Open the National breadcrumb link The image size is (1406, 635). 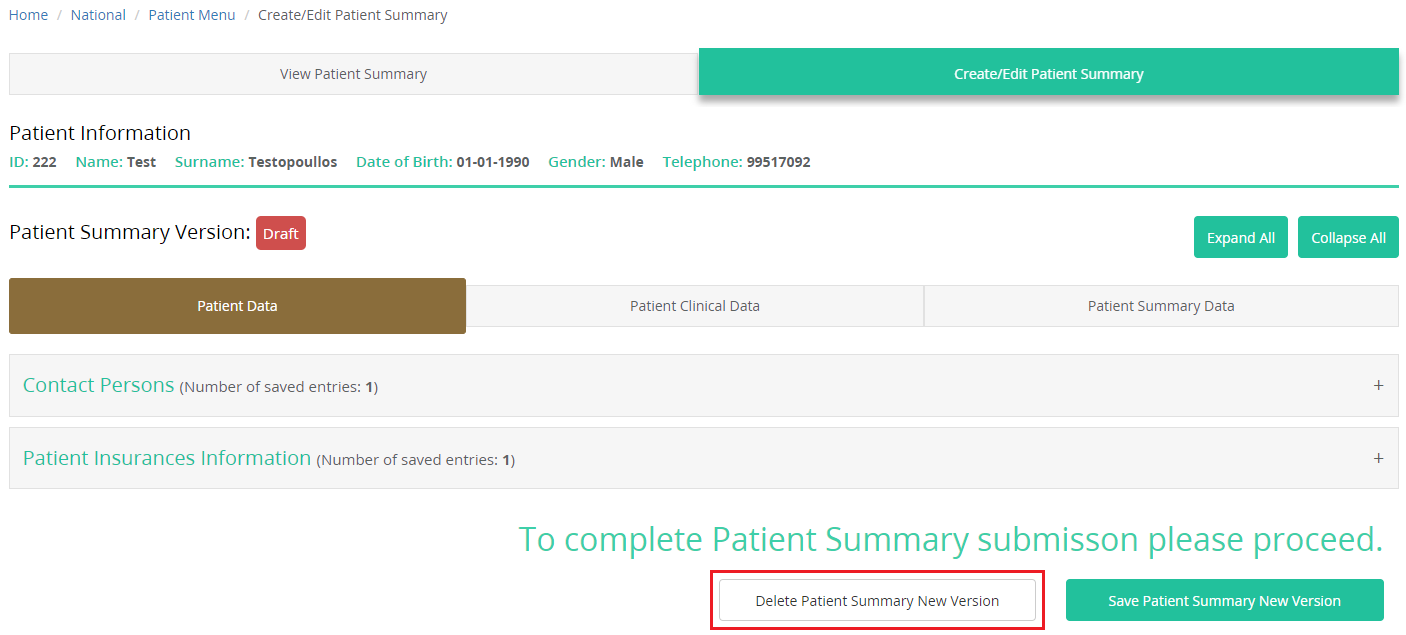click(x=98, y=15)
